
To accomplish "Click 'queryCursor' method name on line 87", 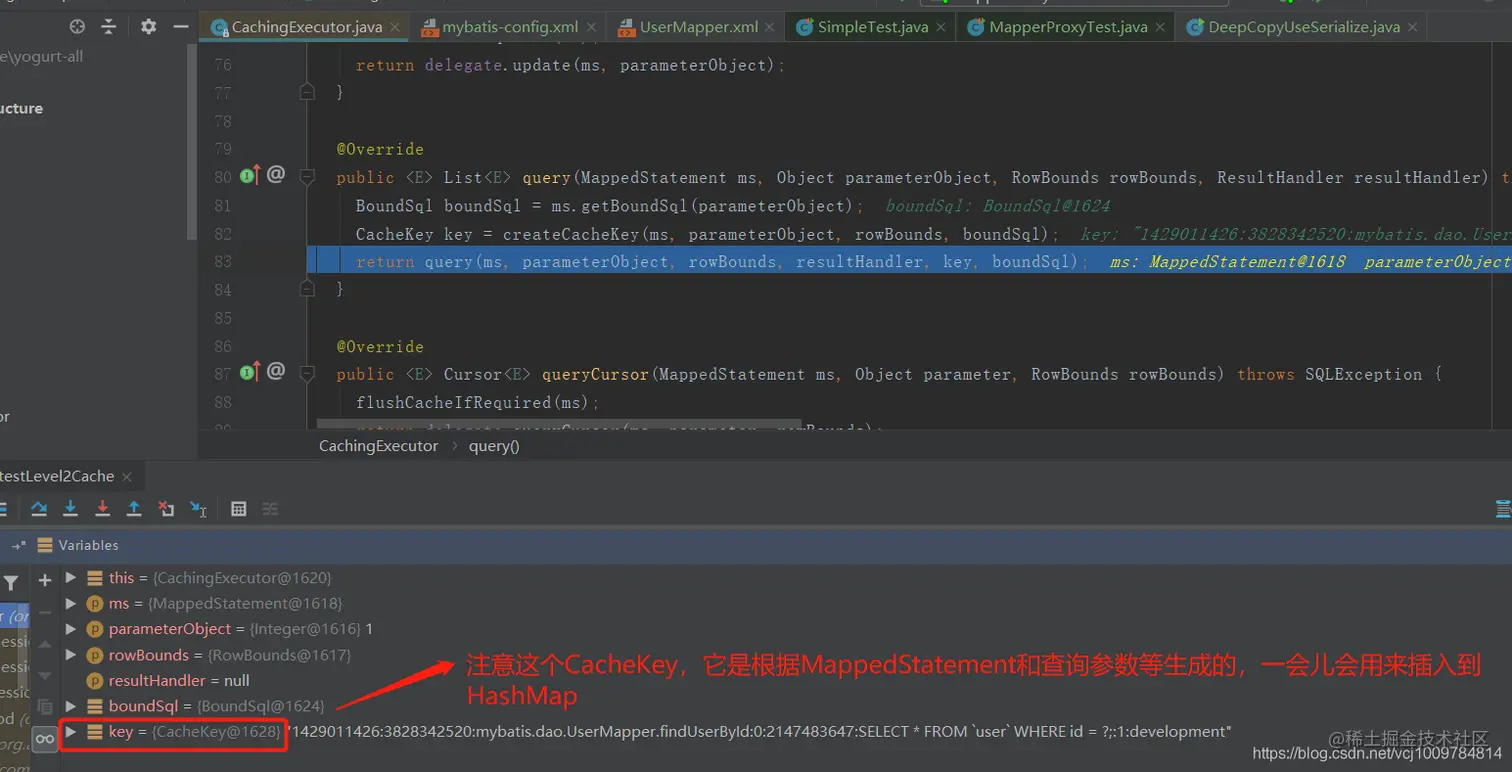I will [x=596, y=374].
